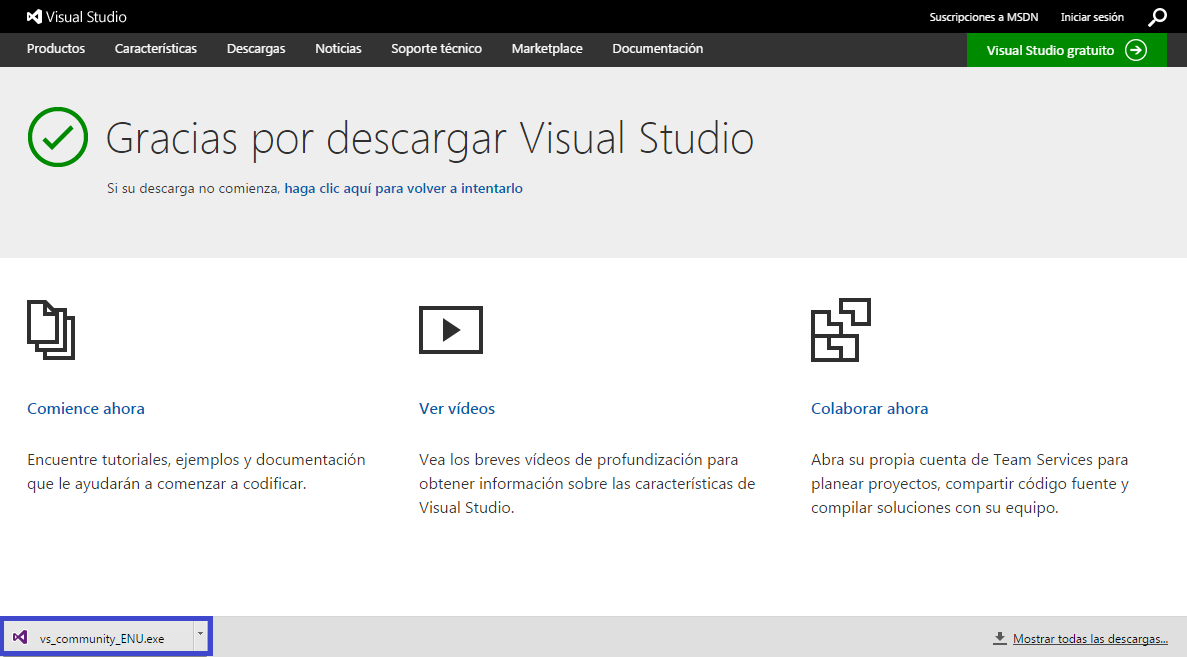Navigate to Marketplace
The height and width of the screenshot is (657, 1187).
pos(547,48)
